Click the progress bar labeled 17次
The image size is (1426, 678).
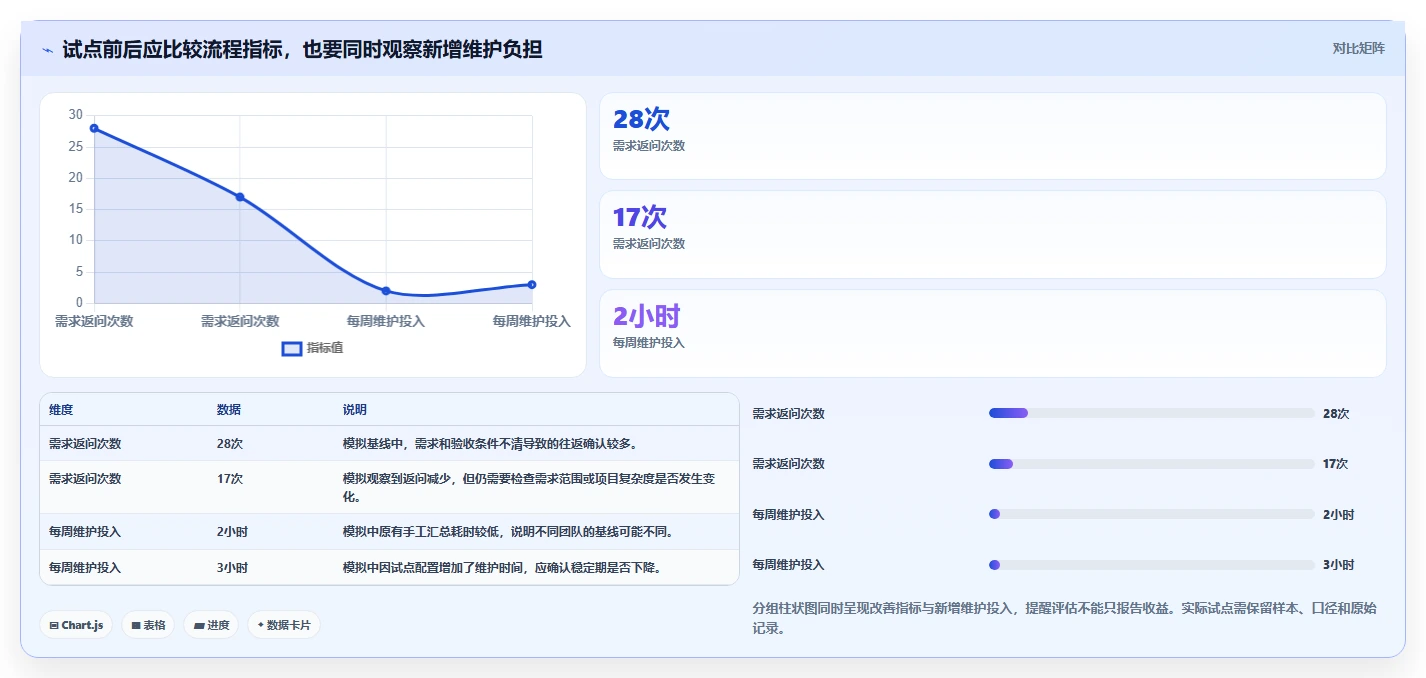click(1151, 464)
